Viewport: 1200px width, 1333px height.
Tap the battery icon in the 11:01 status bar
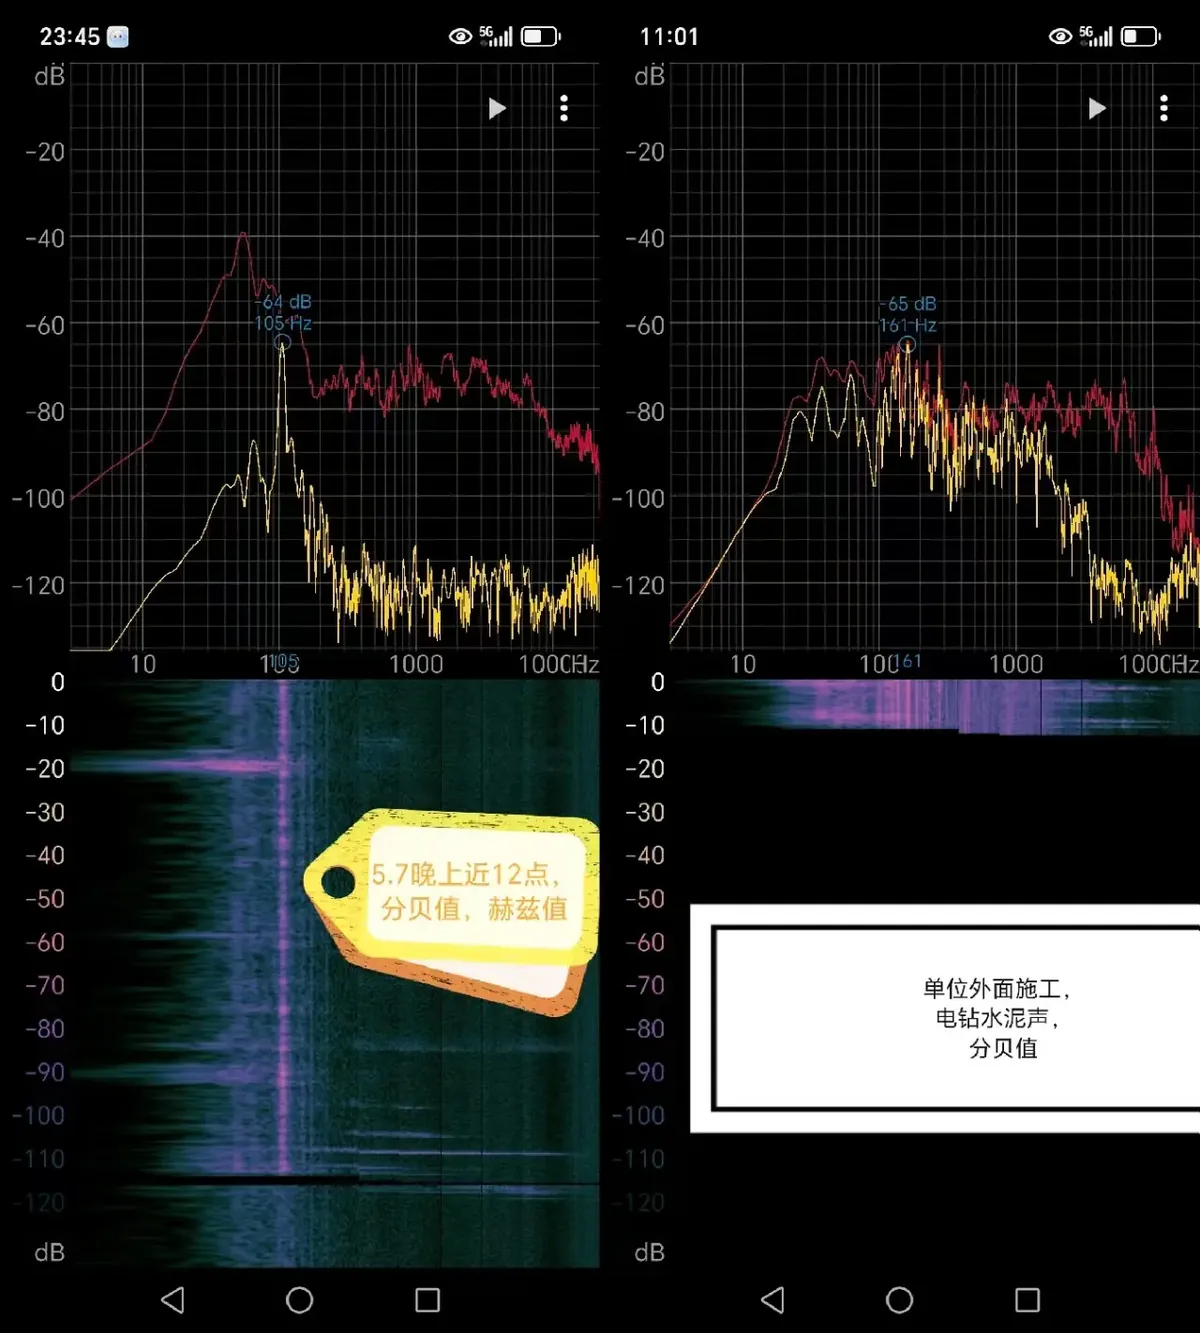[1140, 37]
